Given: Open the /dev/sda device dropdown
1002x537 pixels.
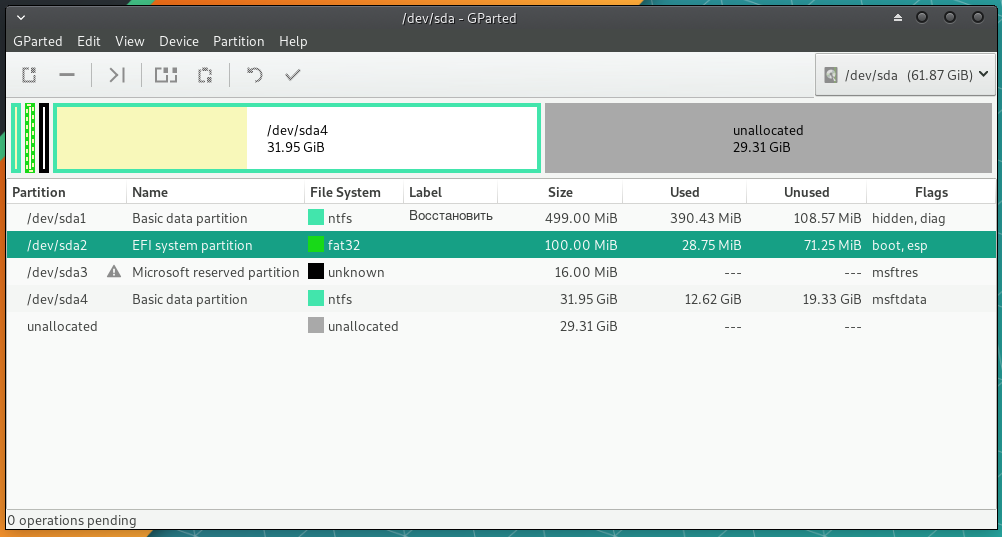Looking at the screenshot, I should pyautogui.click(x=904, y=75).
